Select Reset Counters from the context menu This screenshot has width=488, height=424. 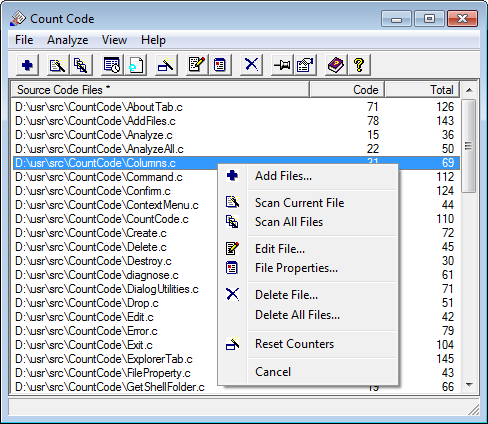(294, 344)
